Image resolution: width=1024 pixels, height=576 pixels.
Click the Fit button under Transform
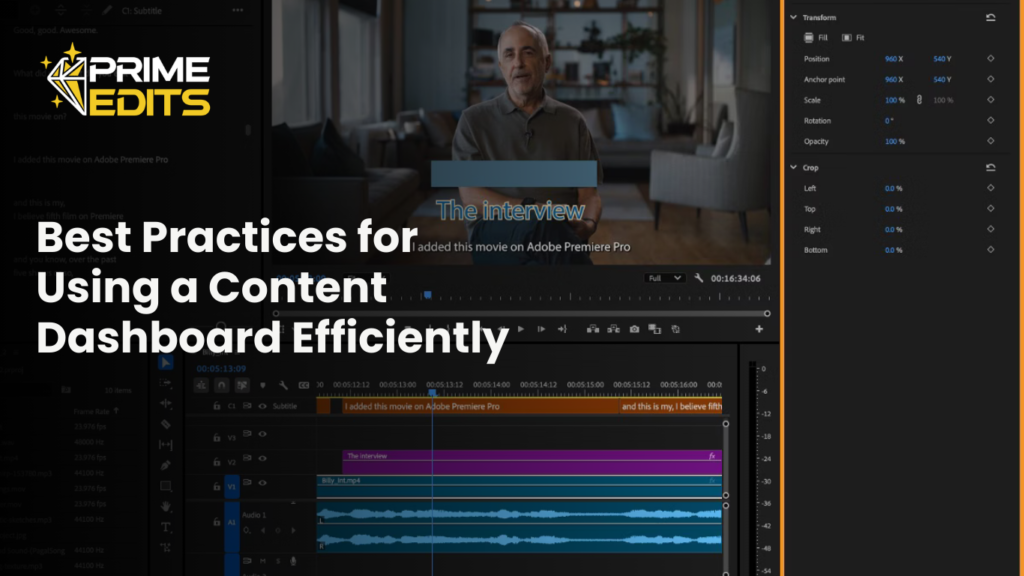click(853, 38)
